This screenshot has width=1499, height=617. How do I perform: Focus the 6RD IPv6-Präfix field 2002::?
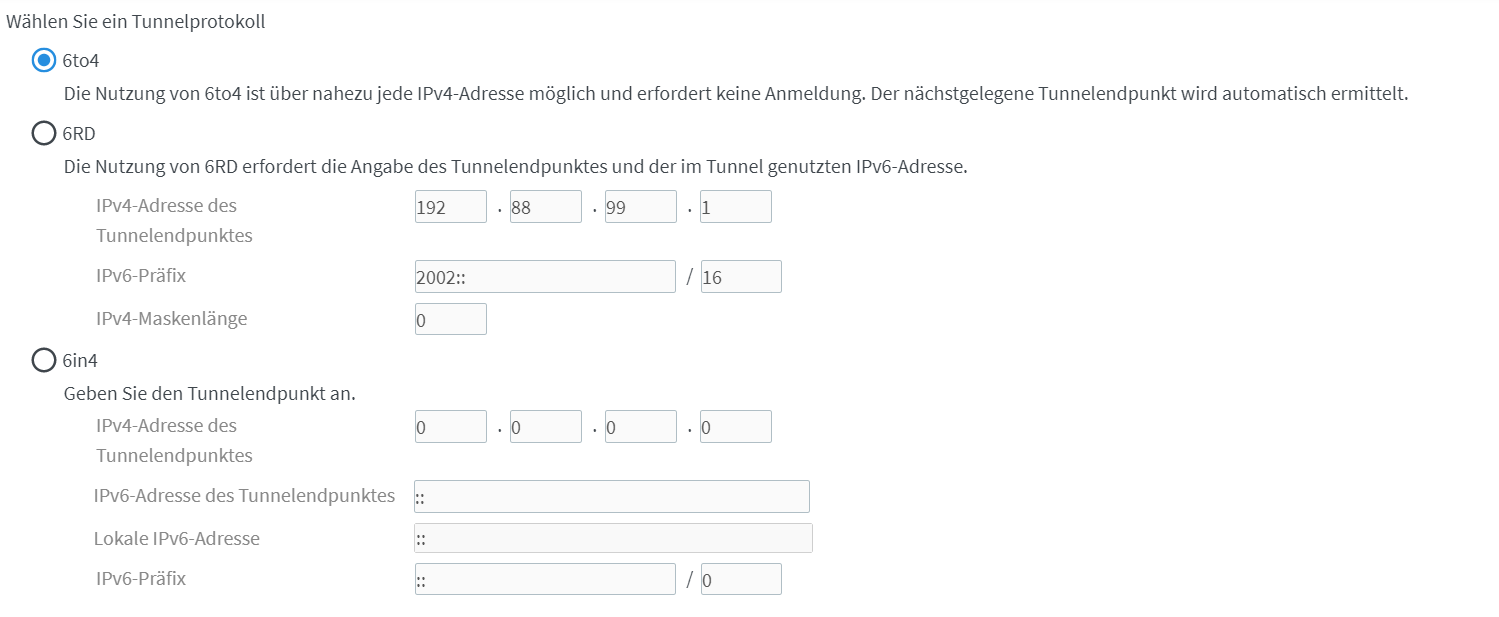[x=545, y=277]
